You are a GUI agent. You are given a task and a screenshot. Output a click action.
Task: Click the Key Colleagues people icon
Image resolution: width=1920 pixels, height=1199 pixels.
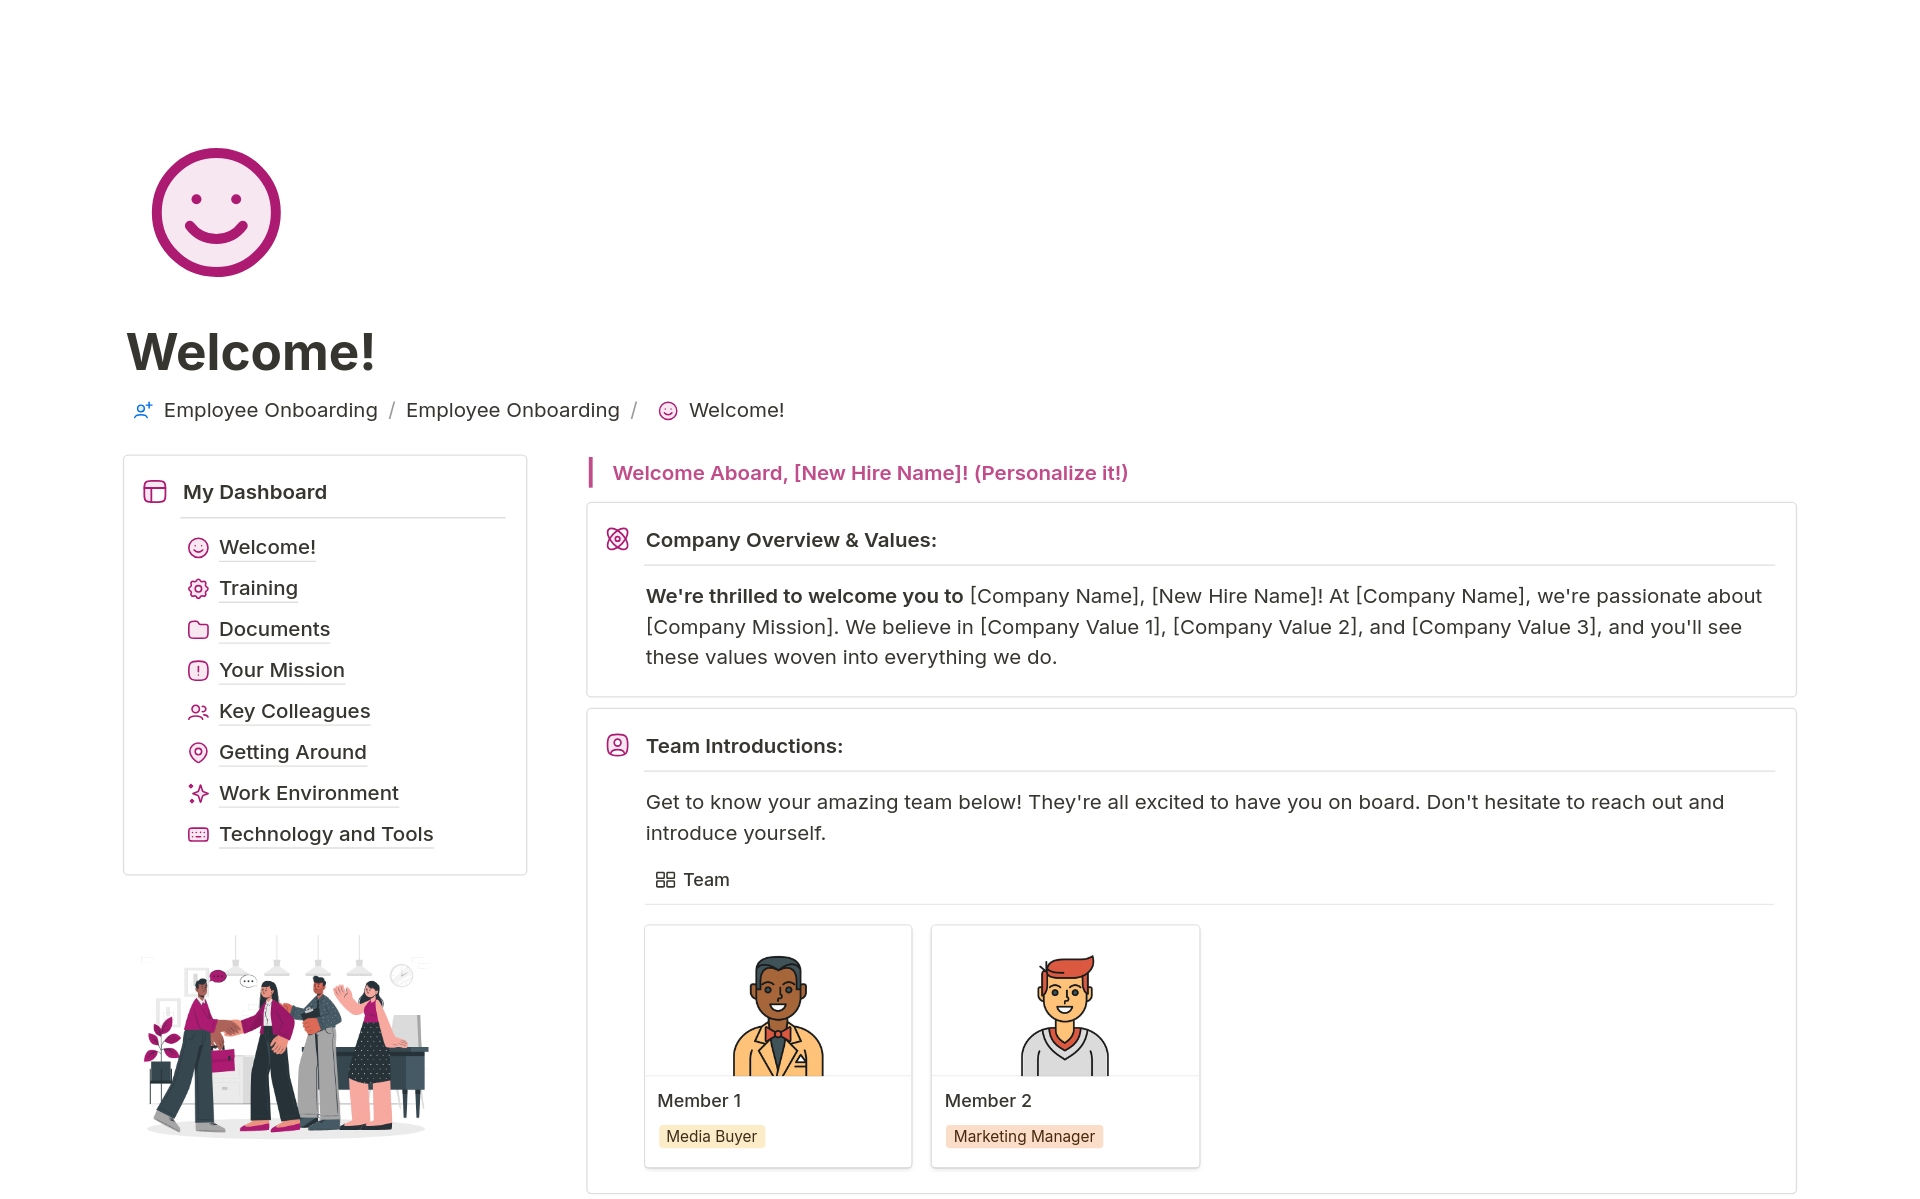(x=198, y=712)
